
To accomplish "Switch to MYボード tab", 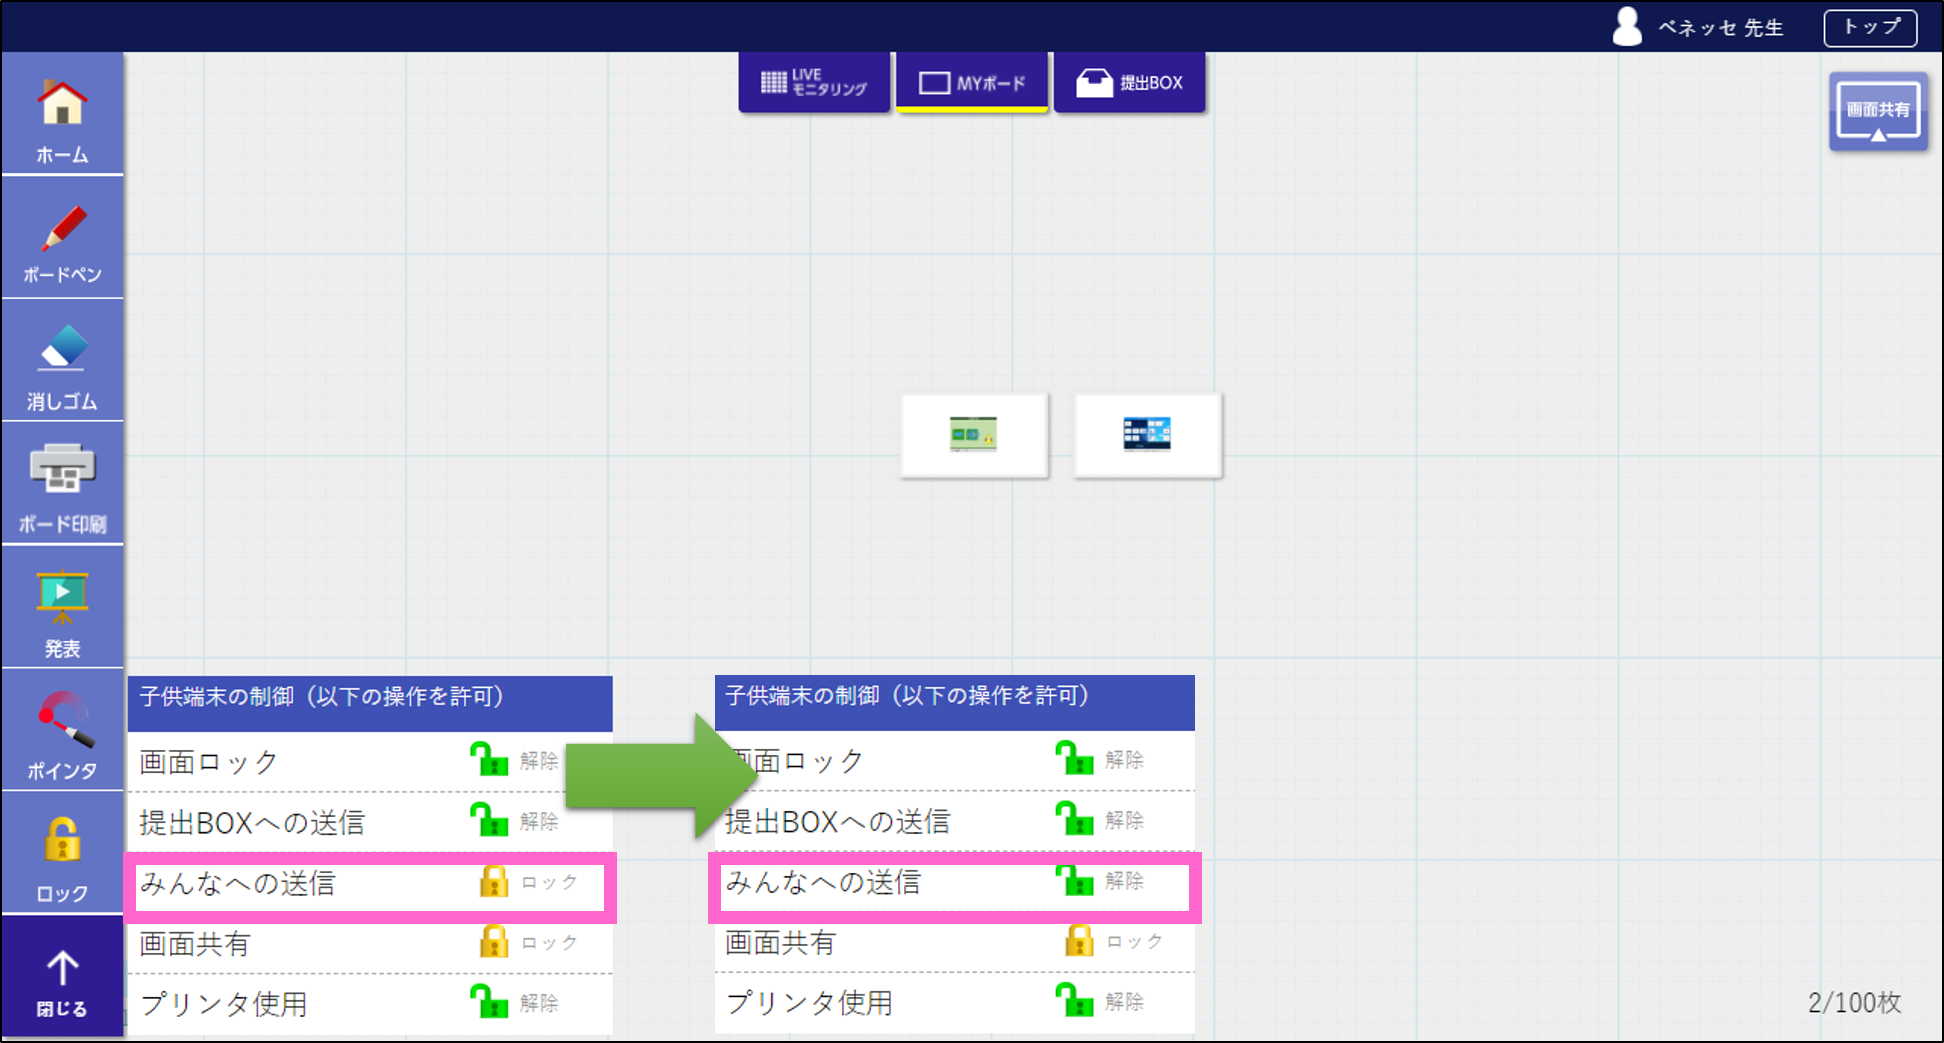I will 971,83.
